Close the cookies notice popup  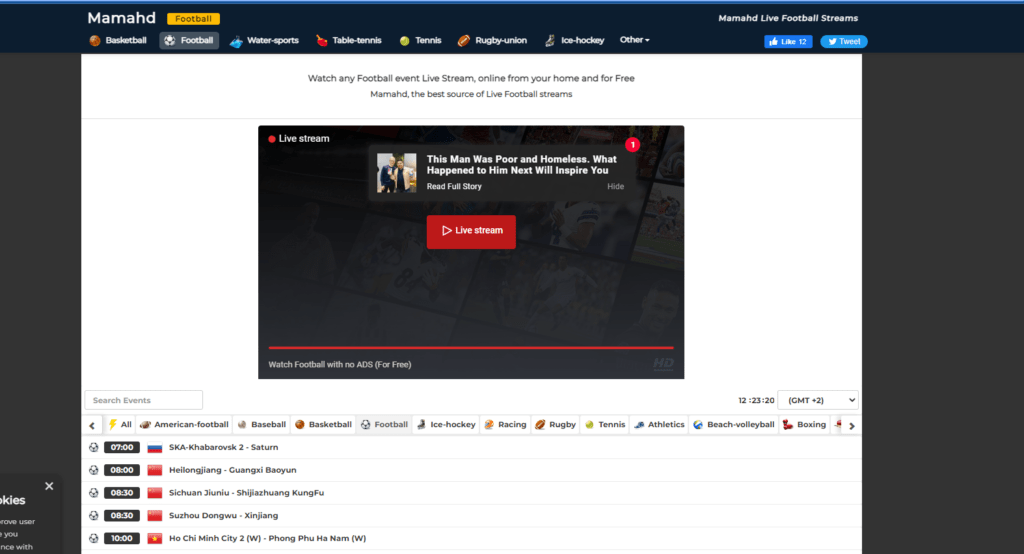(x=49, y=486)
